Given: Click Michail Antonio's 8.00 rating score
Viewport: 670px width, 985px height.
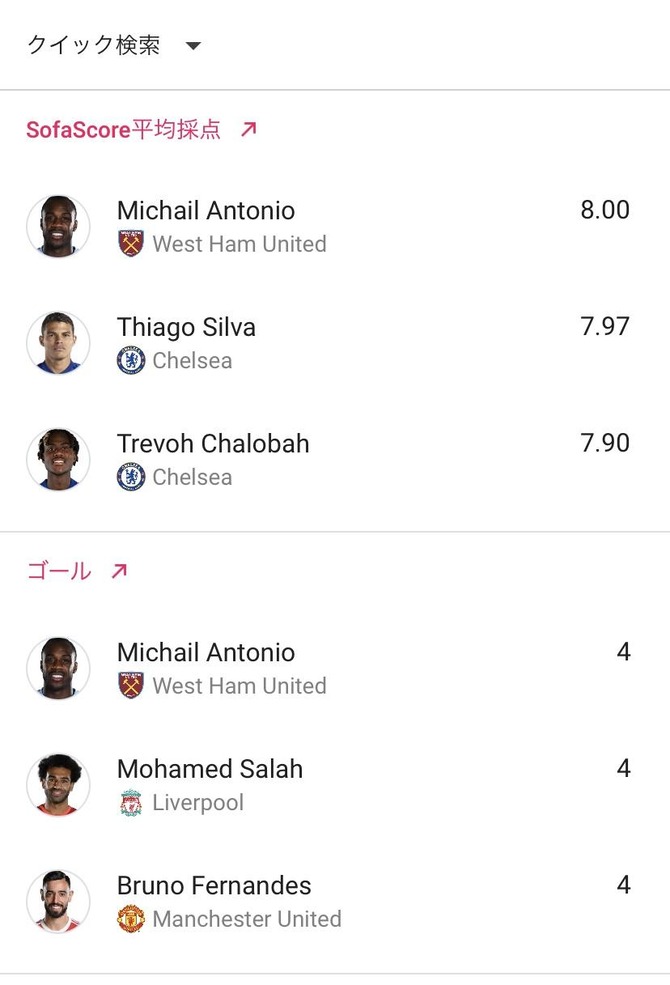Looking at the screenshot, I should point(605,210).
